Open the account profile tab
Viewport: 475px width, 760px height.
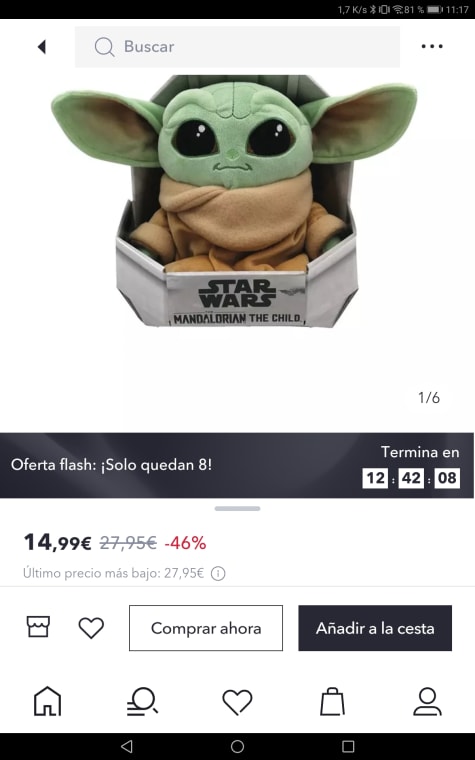click(x=427, y=701)
